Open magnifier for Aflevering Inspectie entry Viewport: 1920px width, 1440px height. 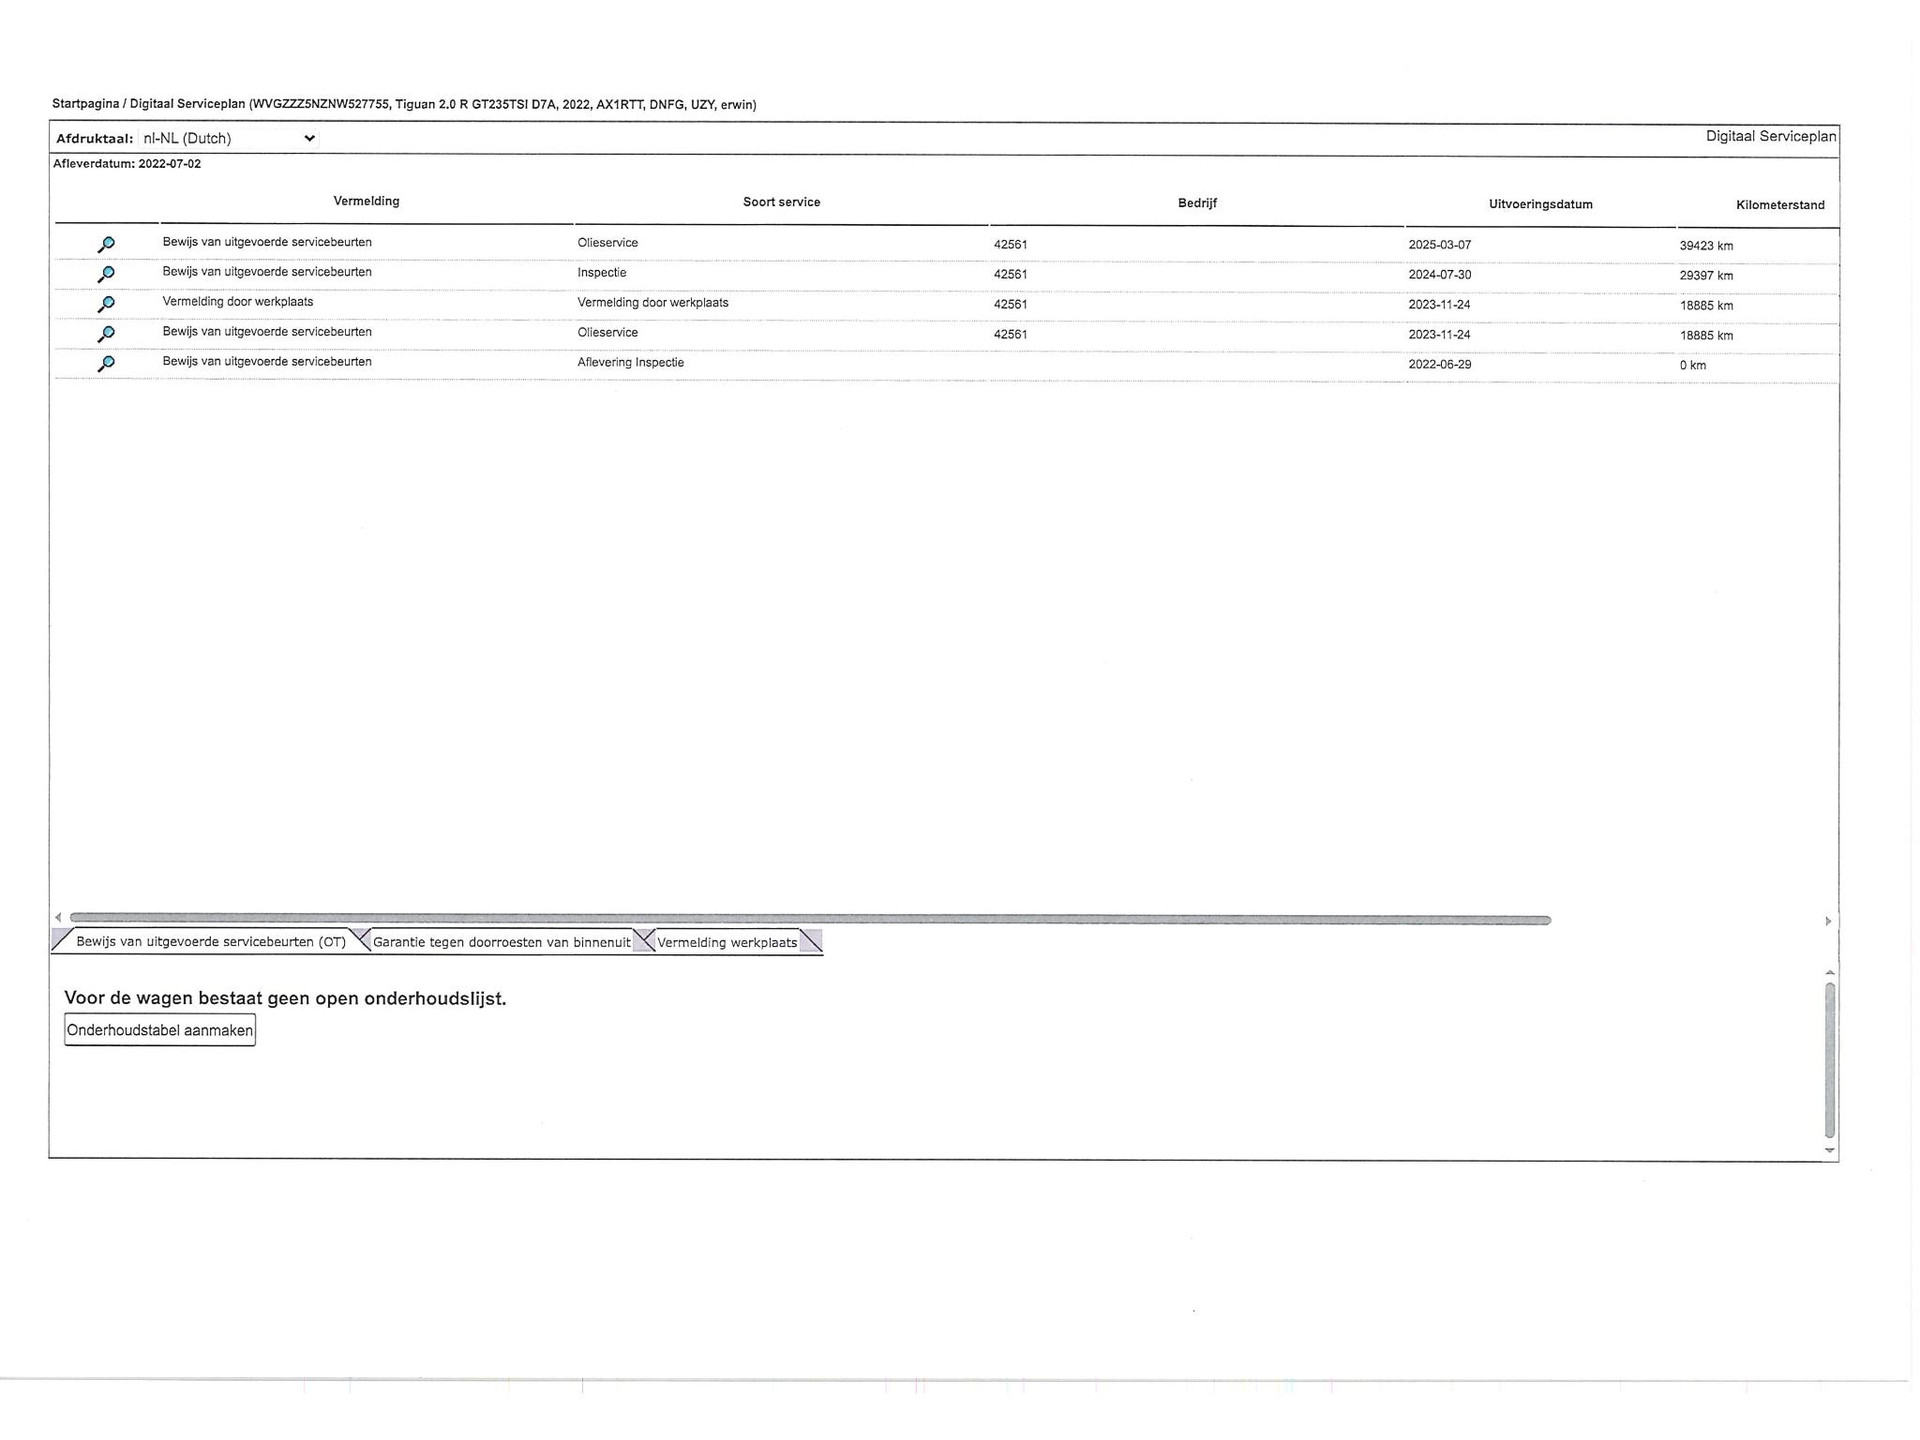coord(106,364)
